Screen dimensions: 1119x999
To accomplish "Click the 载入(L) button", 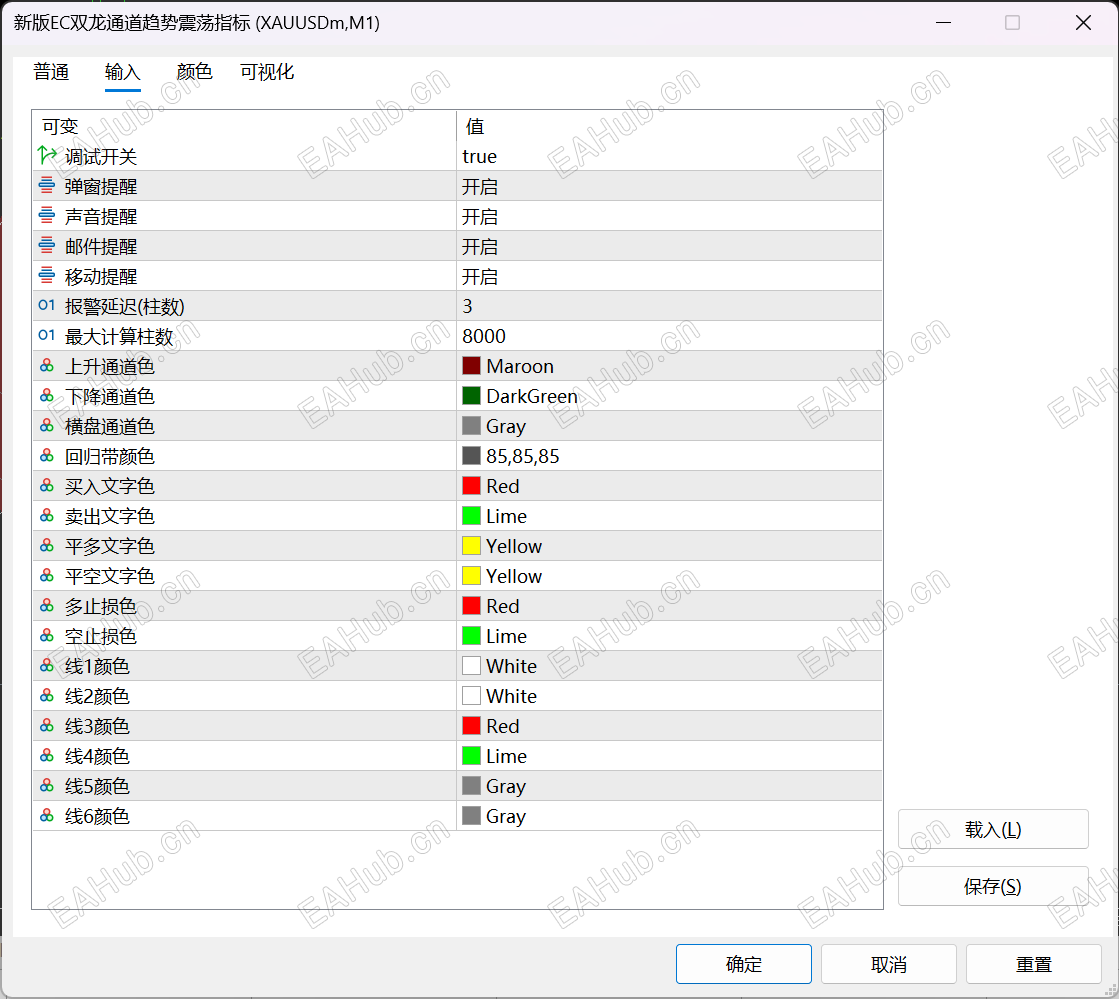I will [x=993, y=829].
